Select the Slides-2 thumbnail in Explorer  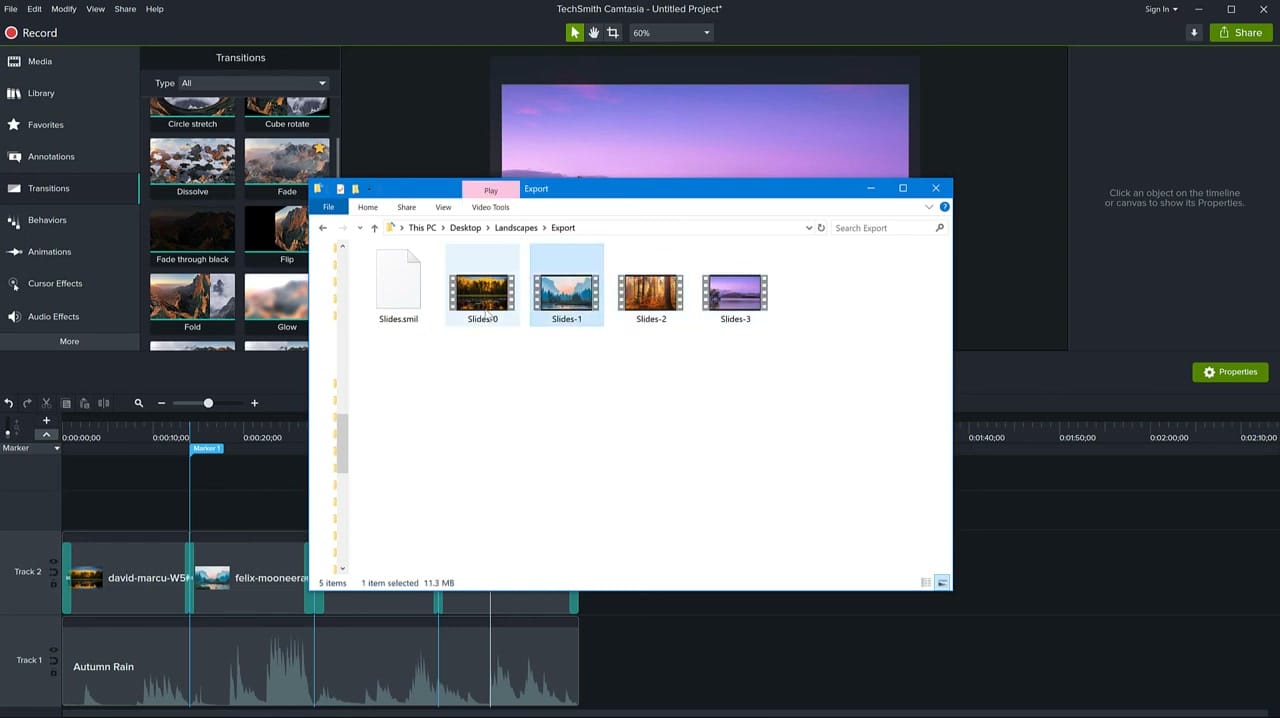pos(651,292)
